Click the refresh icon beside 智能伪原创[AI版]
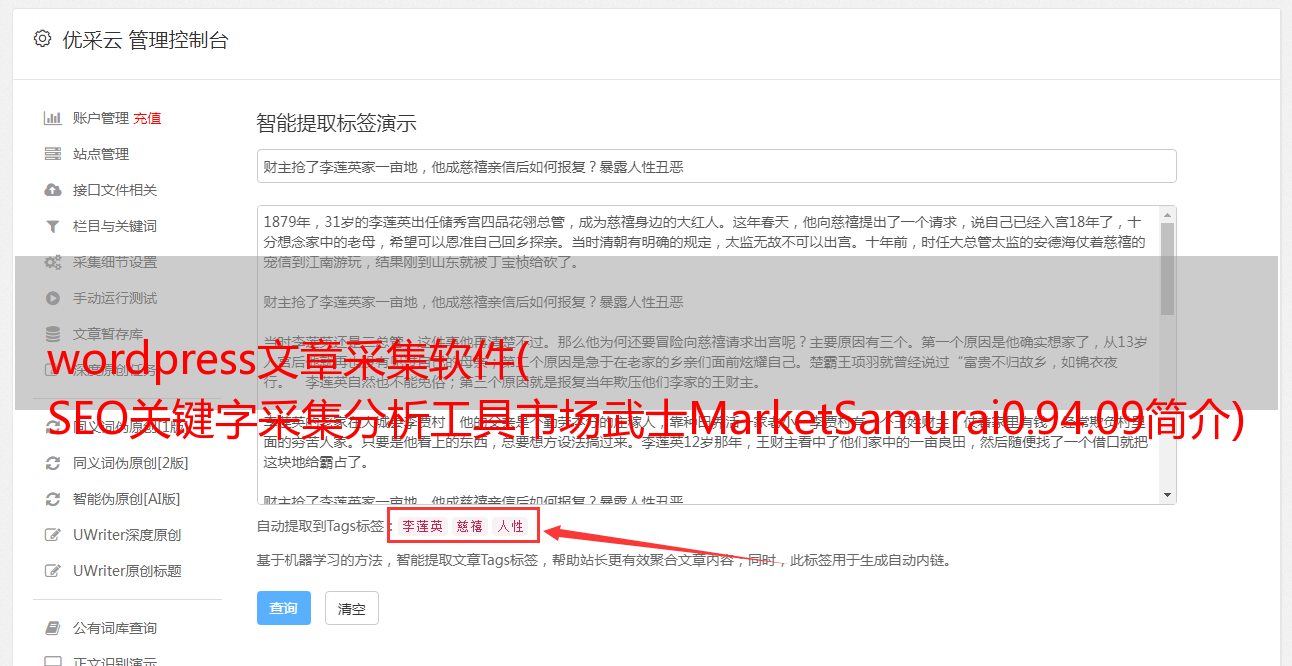 [53, 499]
